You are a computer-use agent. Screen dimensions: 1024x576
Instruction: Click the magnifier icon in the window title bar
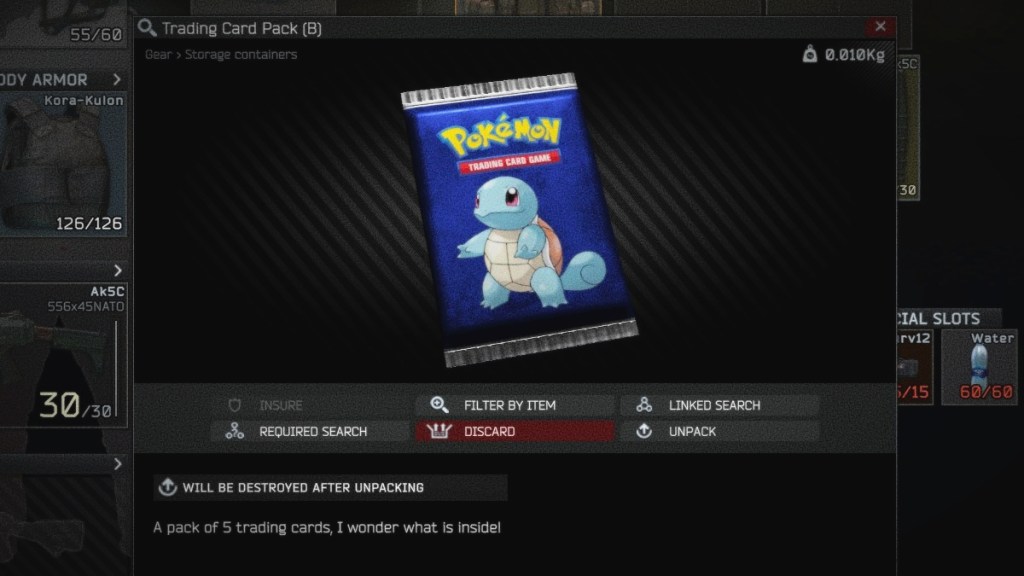pos(146,28)
